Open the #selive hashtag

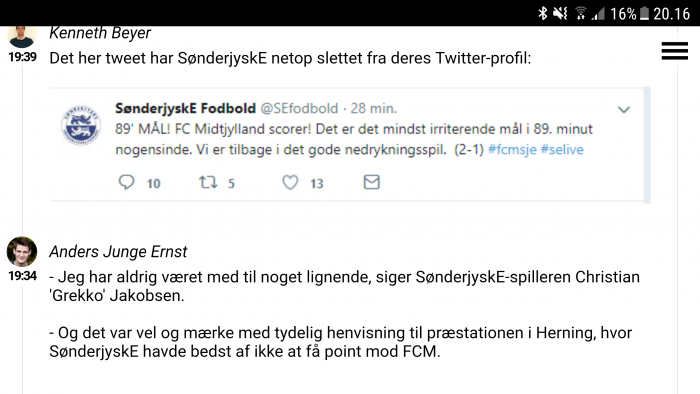[562, 149]
